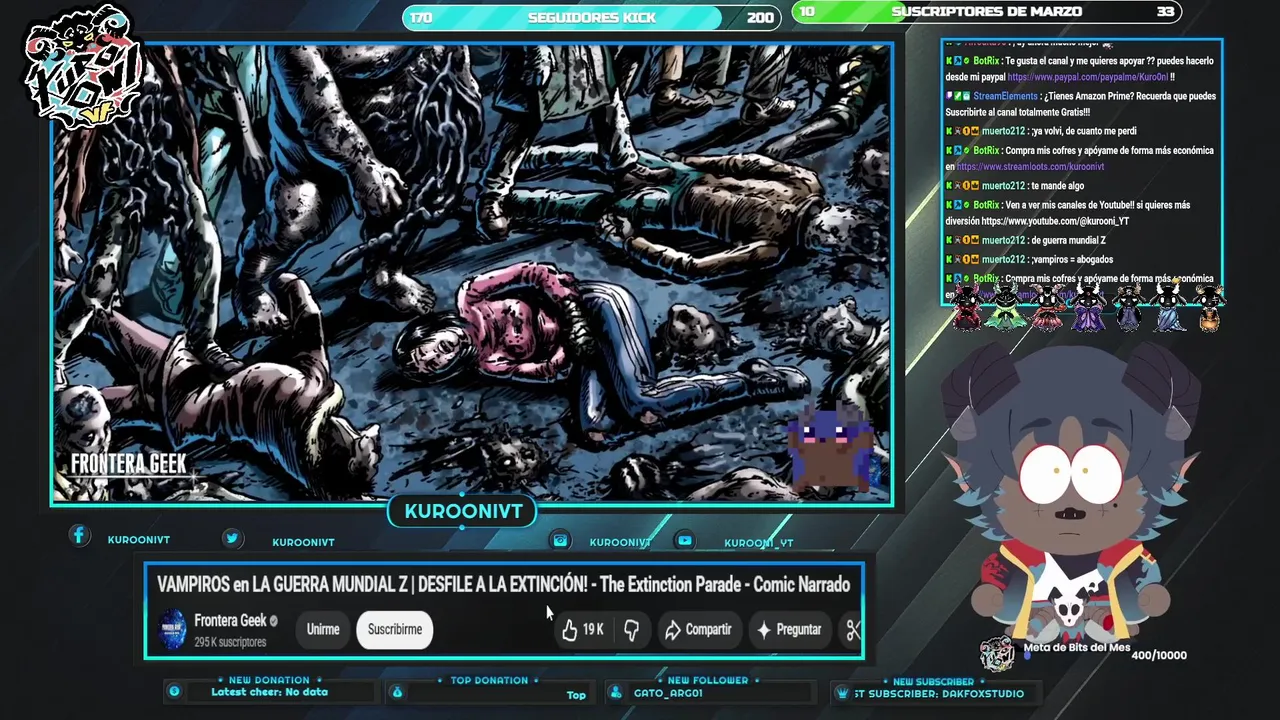Click the 'GATO_ARG01' new follower name
1280x720 pixels.
coord(668,693)
